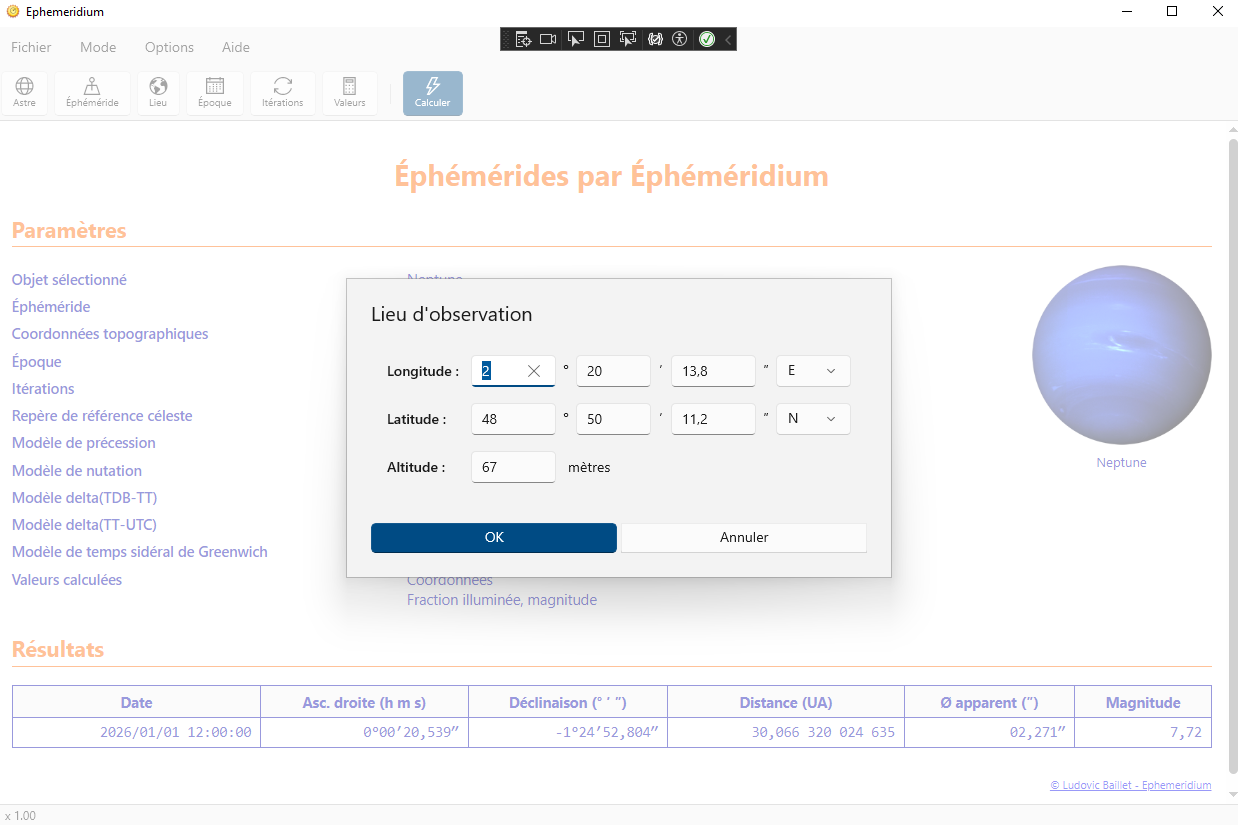Click the accessibility scan icon in debug toolbar

[680, 39]
